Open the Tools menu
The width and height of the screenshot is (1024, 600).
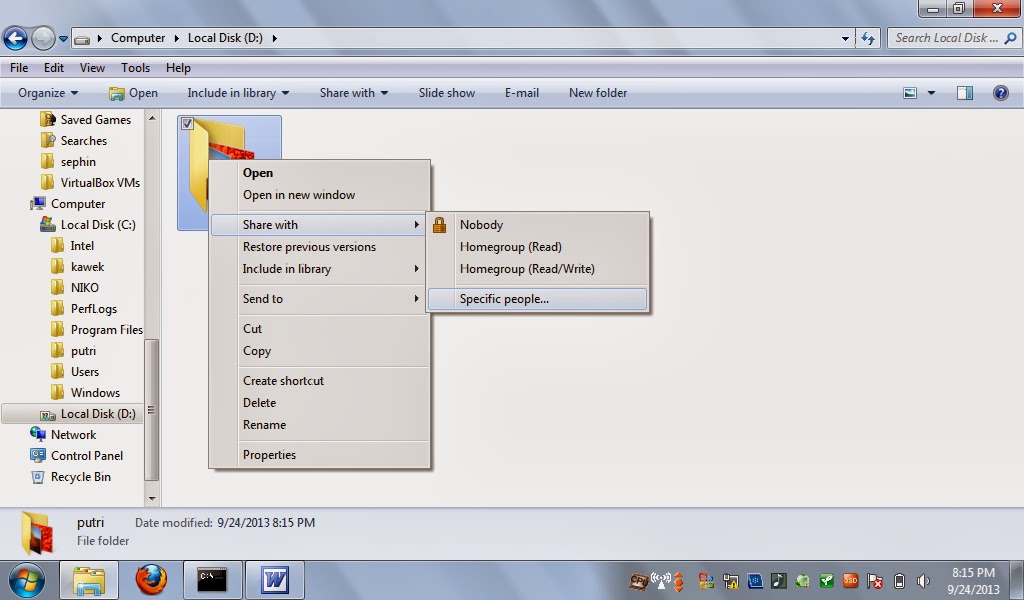coord(135,67)
